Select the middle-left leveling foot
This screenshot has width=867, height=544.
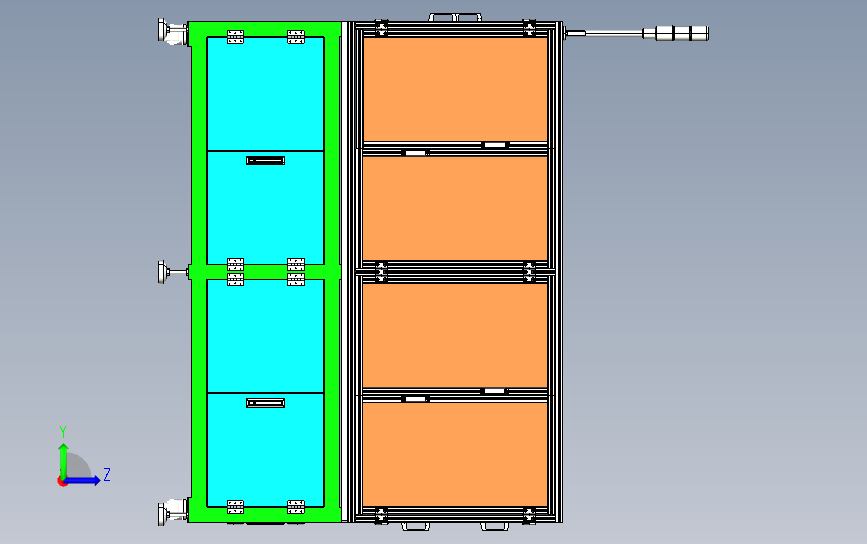173,272
